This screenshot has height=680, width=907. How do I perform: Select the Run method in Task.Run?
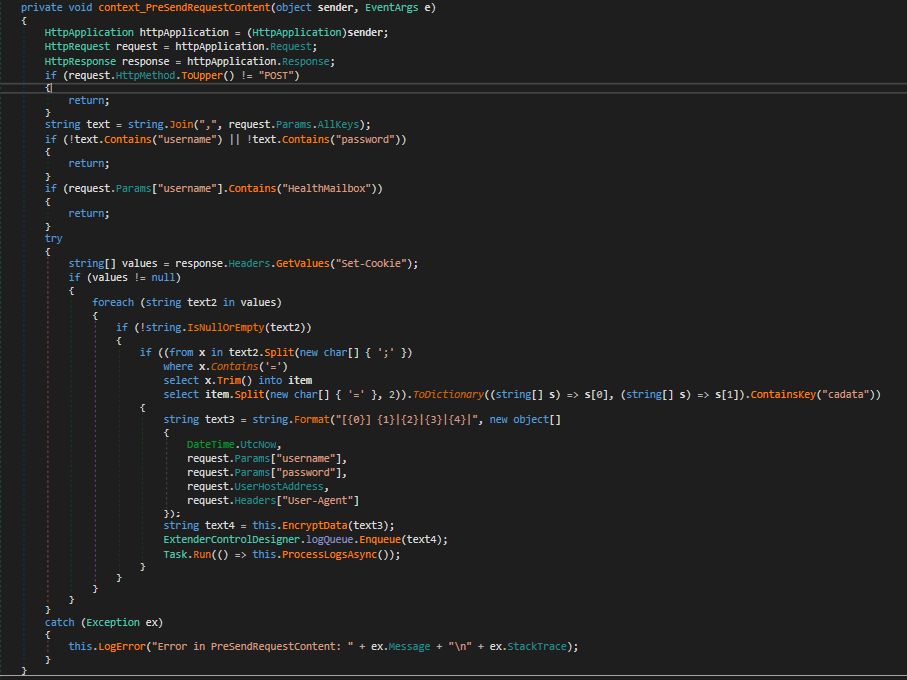click(202, 555)
